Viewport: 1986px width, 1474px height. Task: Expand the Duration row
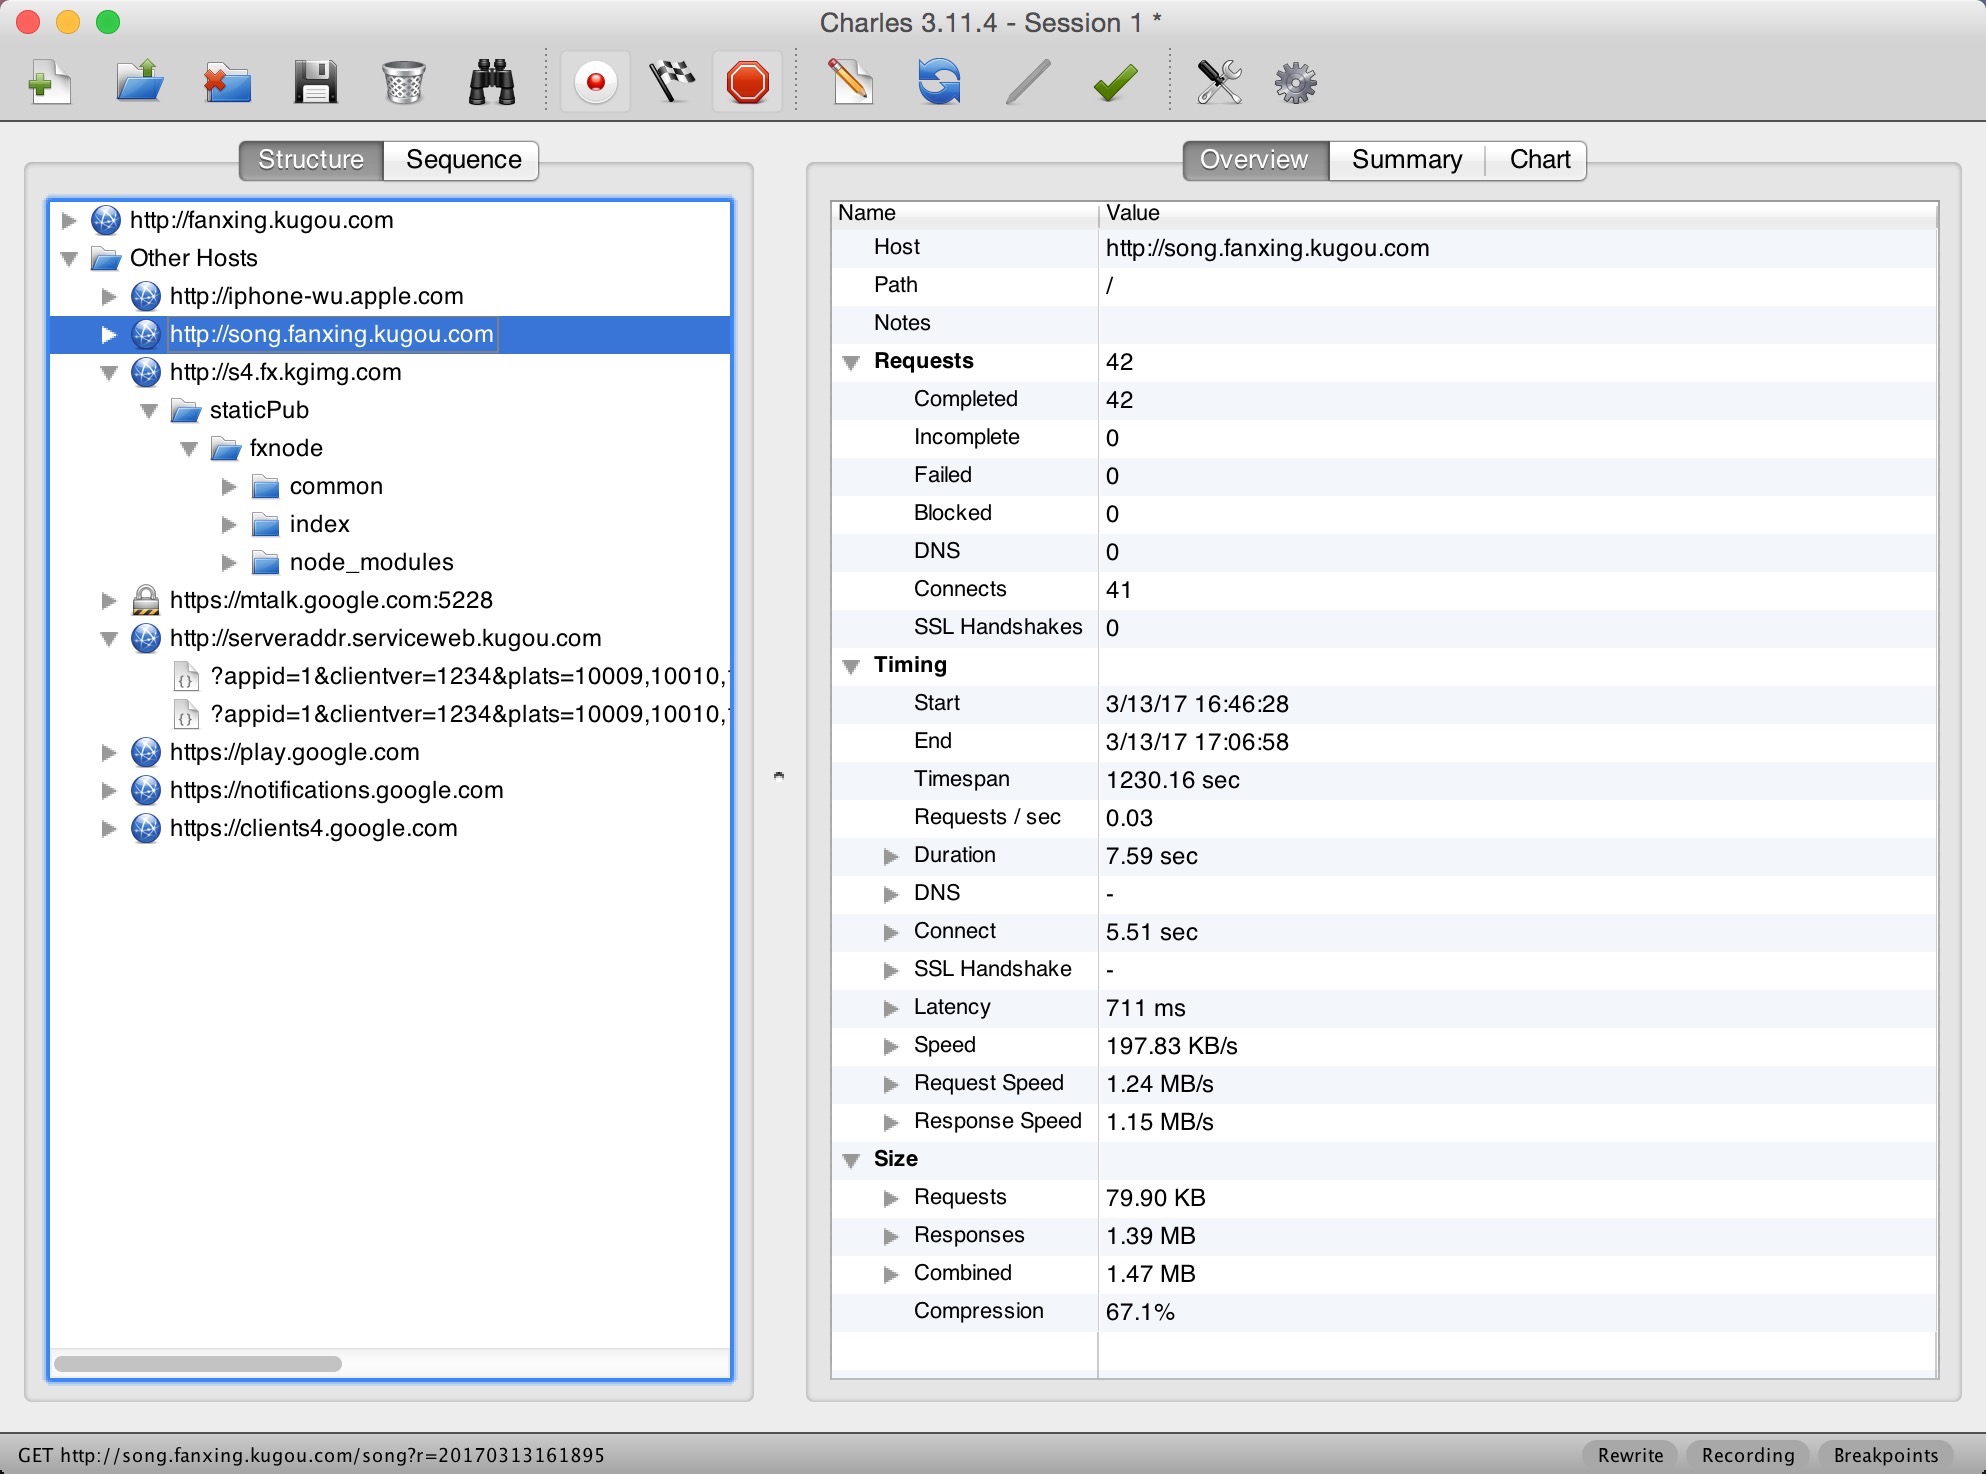[891, 856]
